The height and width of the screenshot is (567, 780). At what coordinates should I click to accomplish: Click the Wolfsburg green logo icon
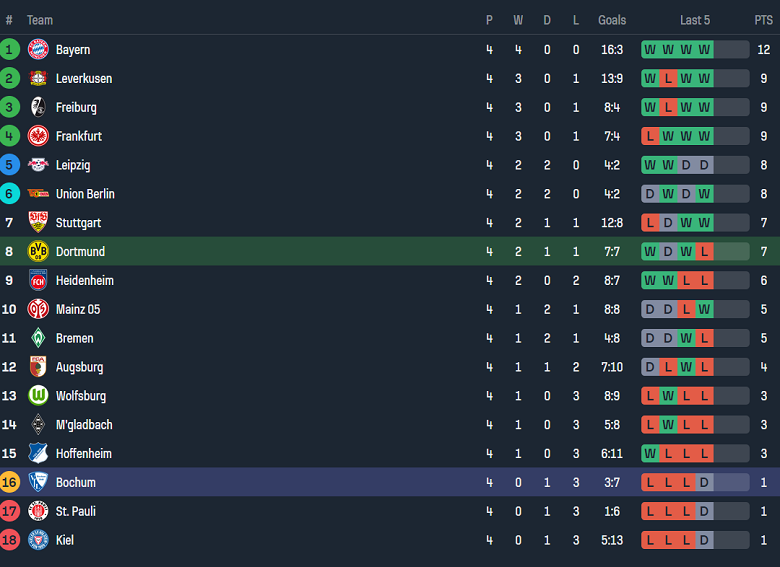(x=38, y=395)
